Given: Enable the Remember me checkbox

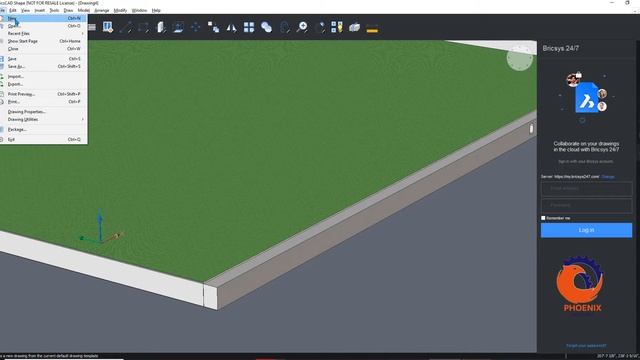Looking at the screenshot, I should pos(543,218).
